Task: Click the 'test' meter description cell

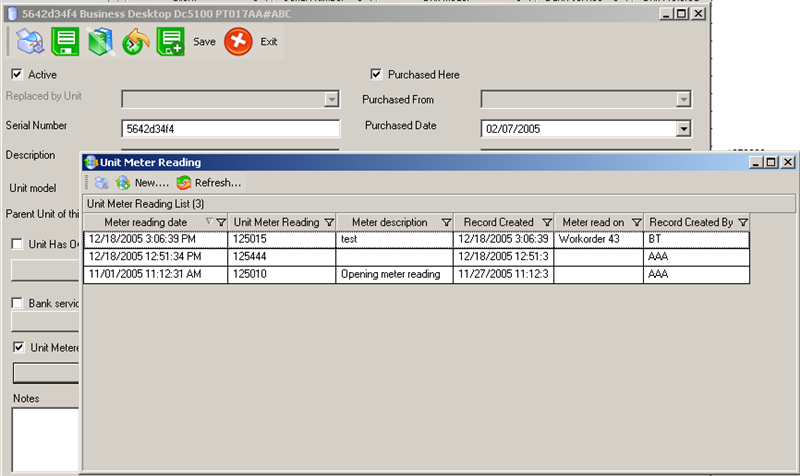Action: click(394, 239)
